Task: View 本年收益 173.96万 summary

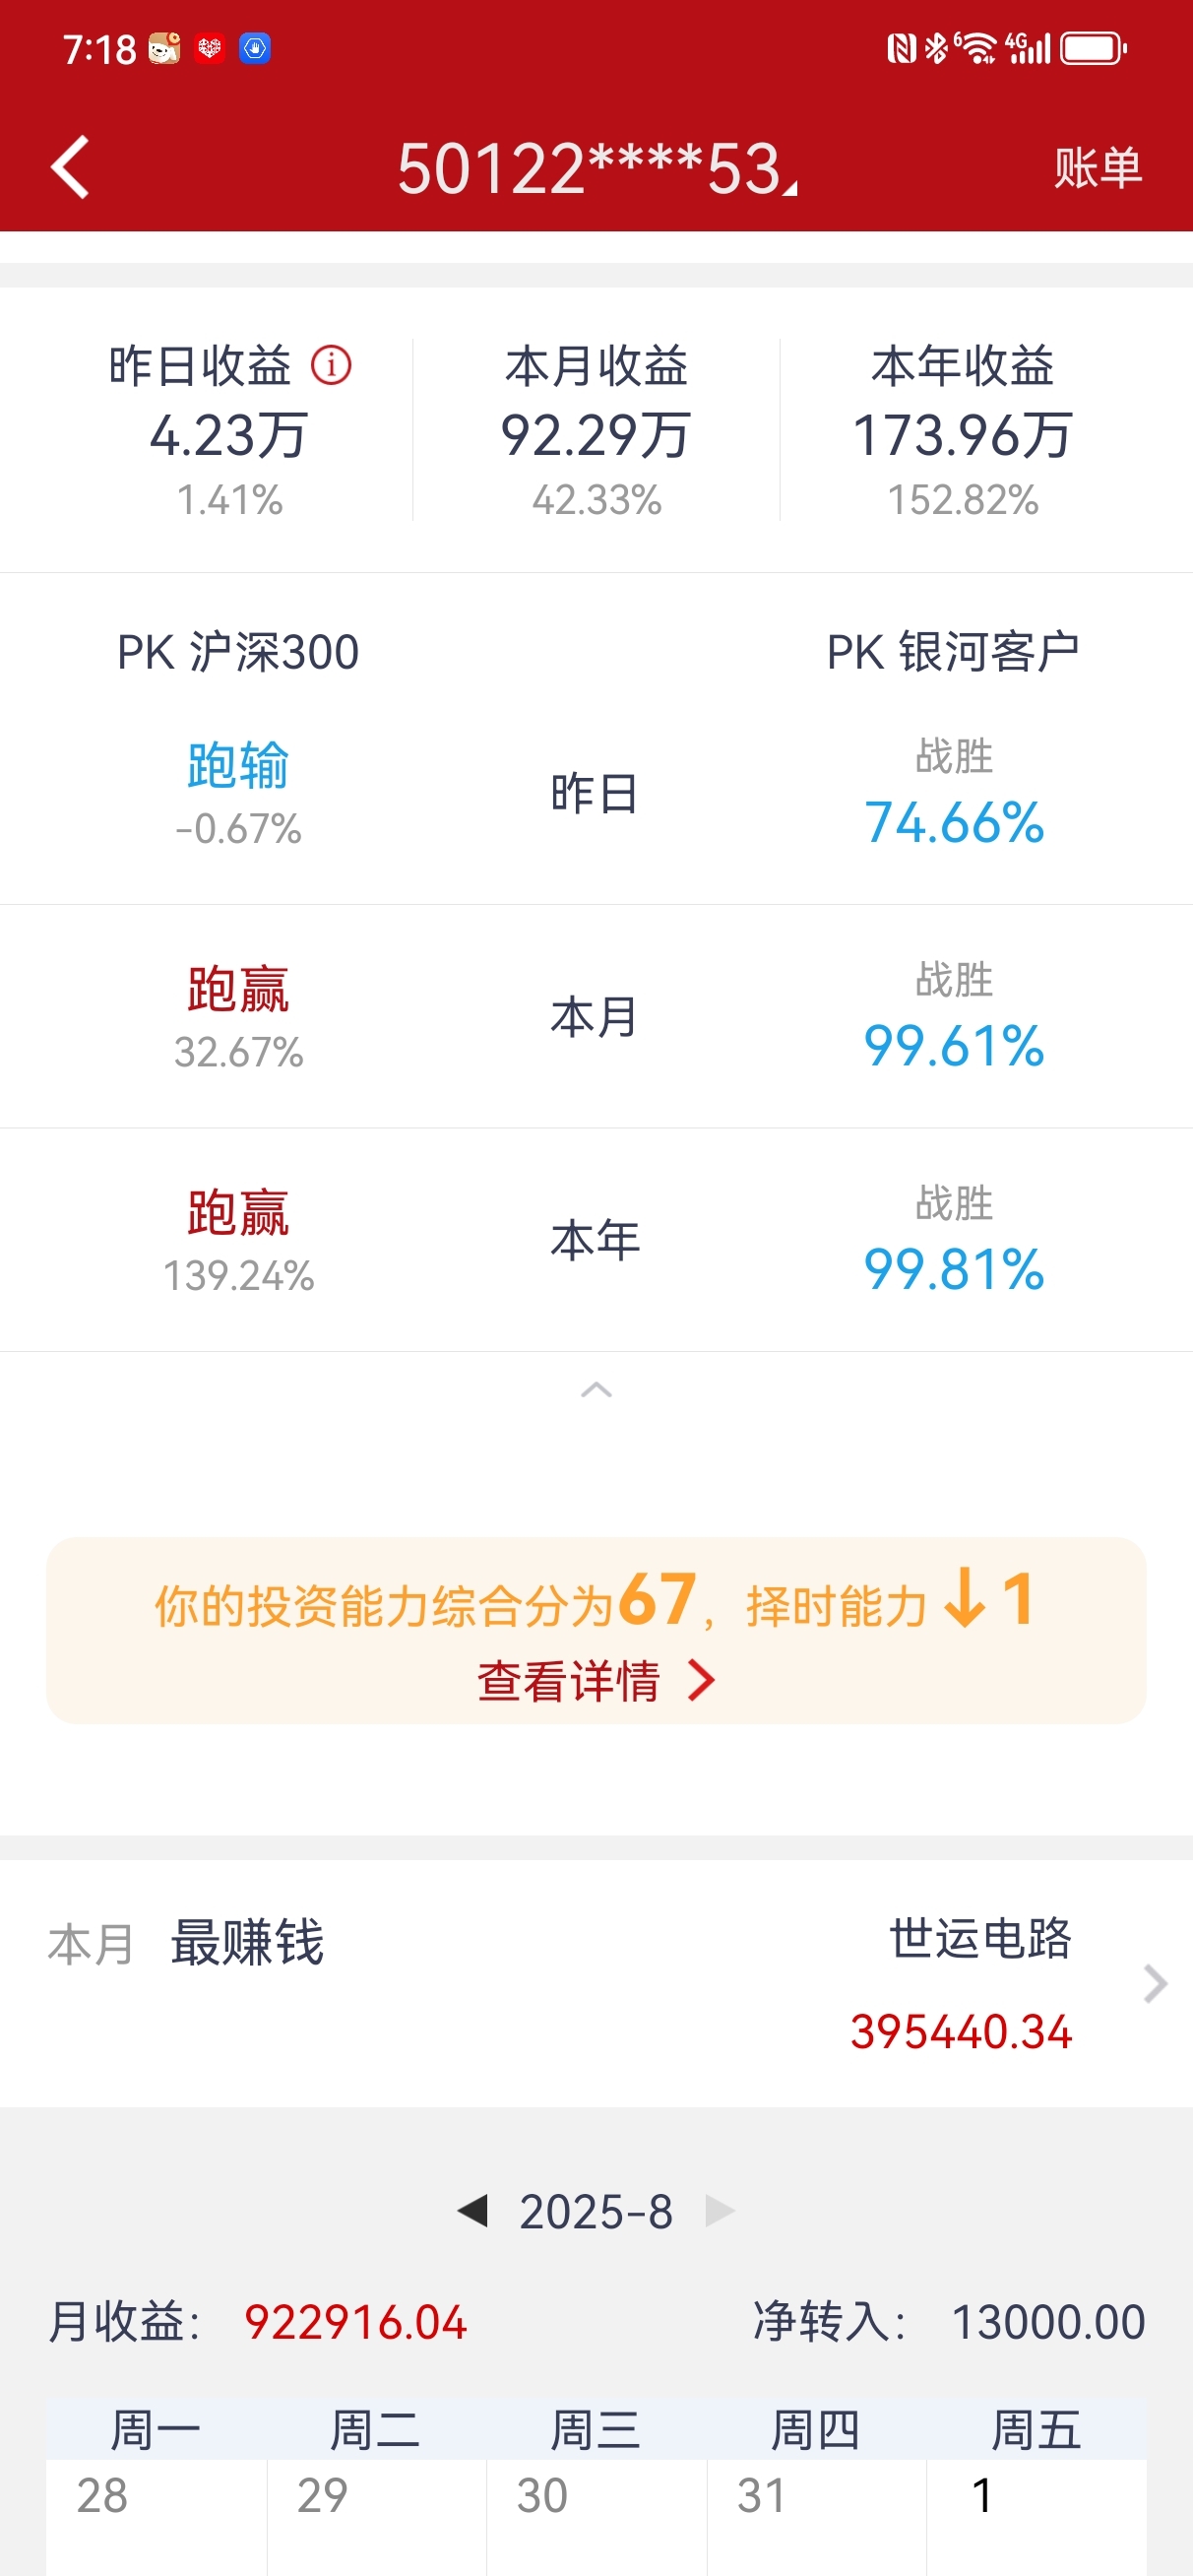Action: 962,430
